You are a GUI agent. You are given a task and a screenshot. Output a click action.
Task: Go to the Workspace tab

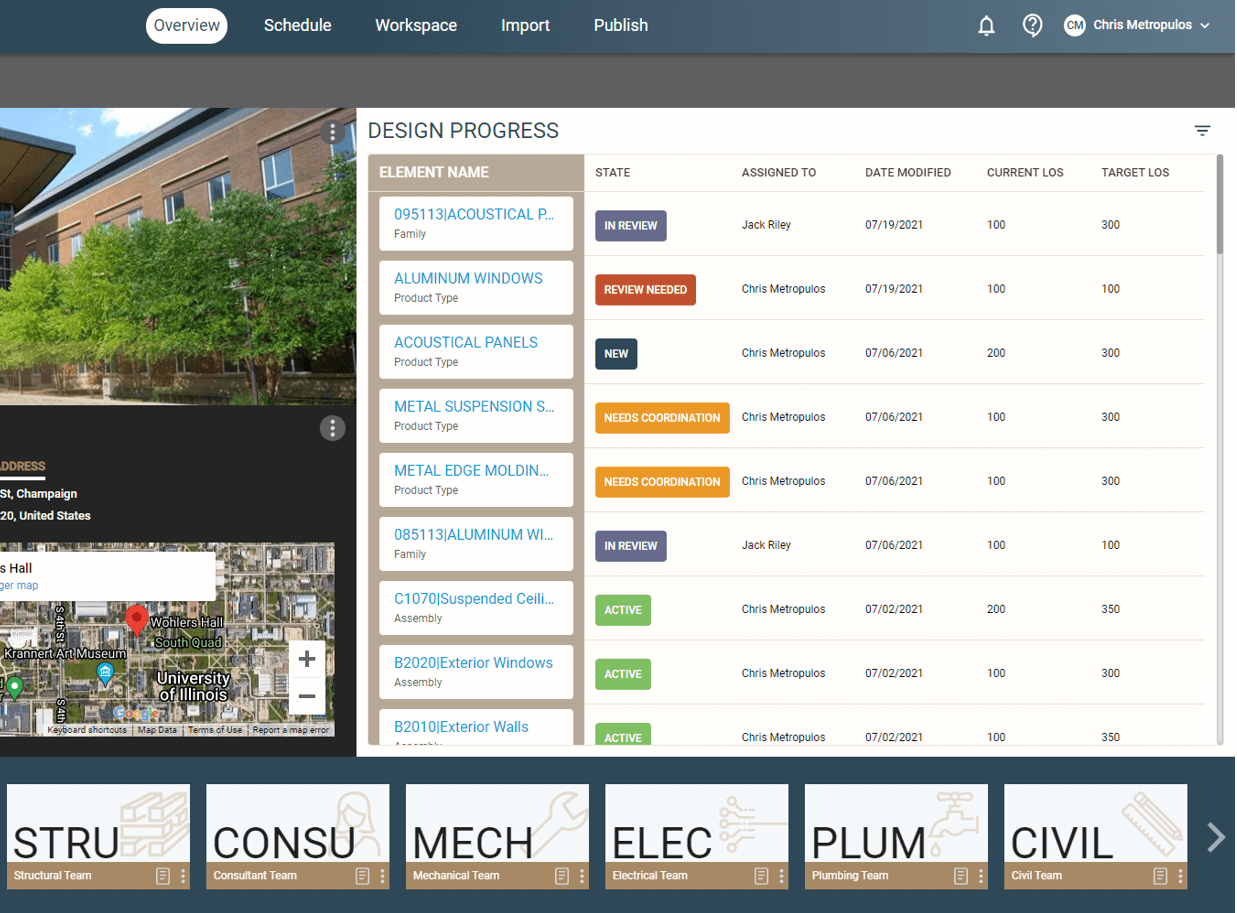pyautogui.click(x=416, y=26)
